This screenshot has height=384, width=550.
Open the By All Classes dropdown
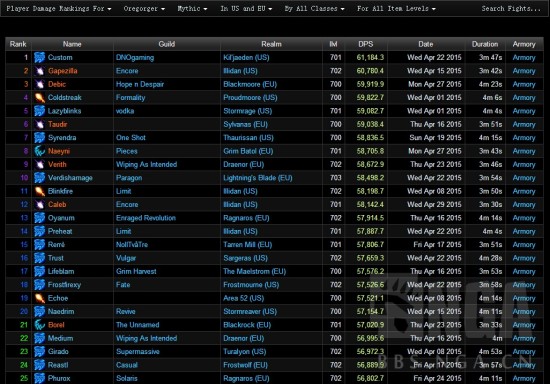[x=314, y=8]
